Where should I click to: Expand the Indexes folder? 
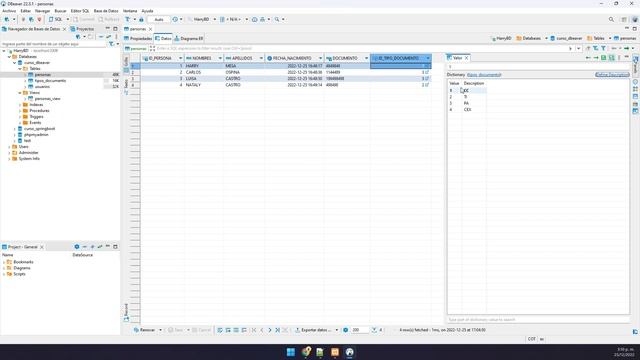[x=20, y=105]
